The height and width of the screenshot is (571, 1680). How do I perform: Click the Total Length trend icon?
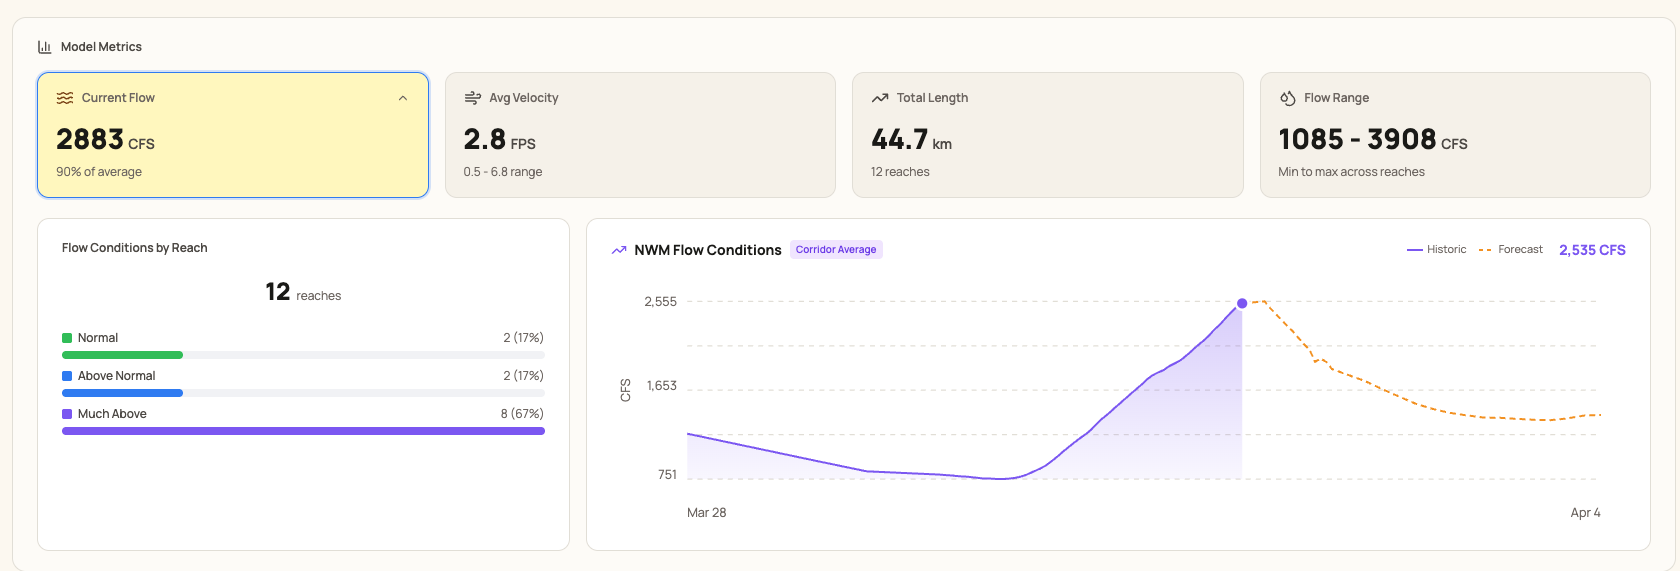pyautogui.click(x=880, y=98)
